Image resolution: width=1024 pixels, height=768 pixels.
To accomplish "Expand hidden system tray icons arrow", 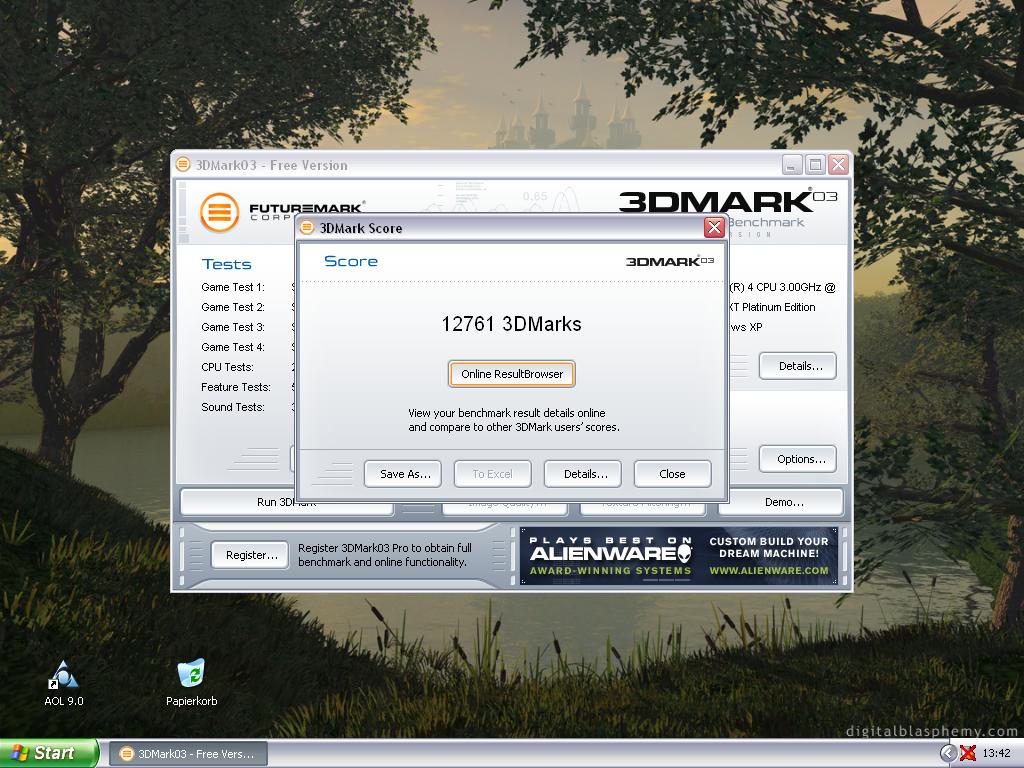I will click(948, 754).
